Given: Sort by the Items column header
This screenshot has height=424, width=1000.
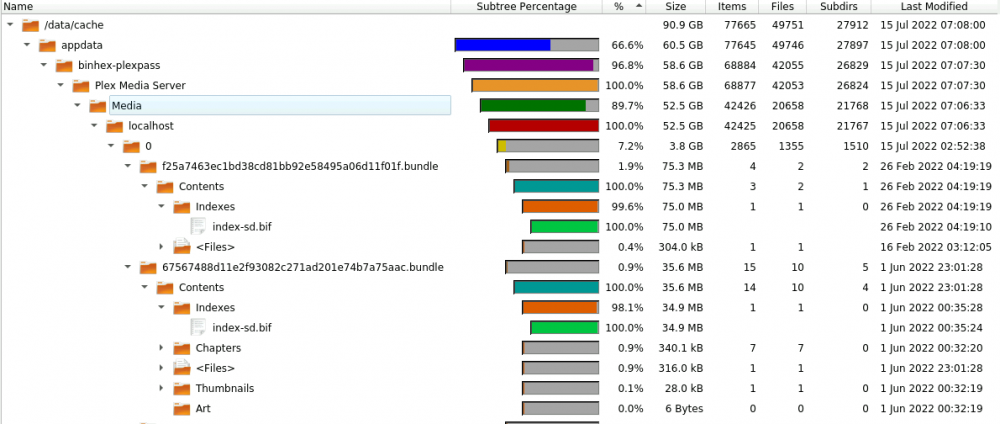Looking at the screenshot, I should 732,6.
